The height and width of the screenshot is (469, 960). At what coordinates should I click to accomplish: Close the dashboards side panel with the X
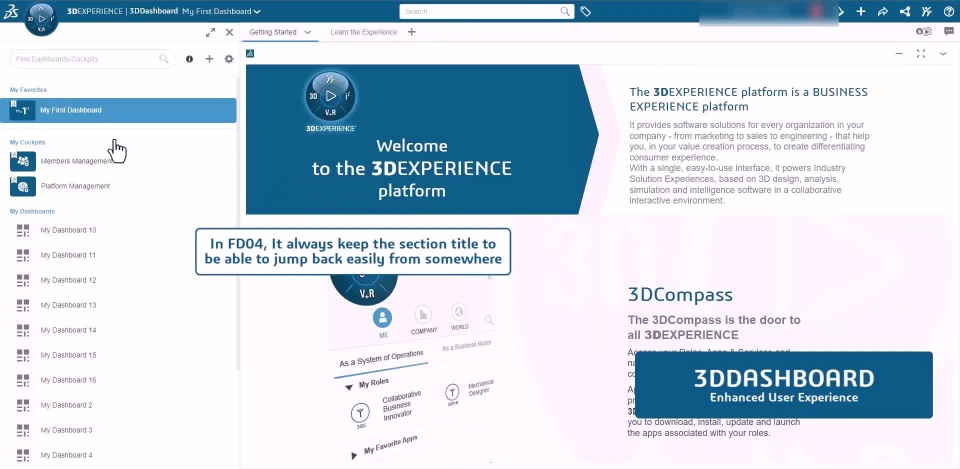point(230,32)
